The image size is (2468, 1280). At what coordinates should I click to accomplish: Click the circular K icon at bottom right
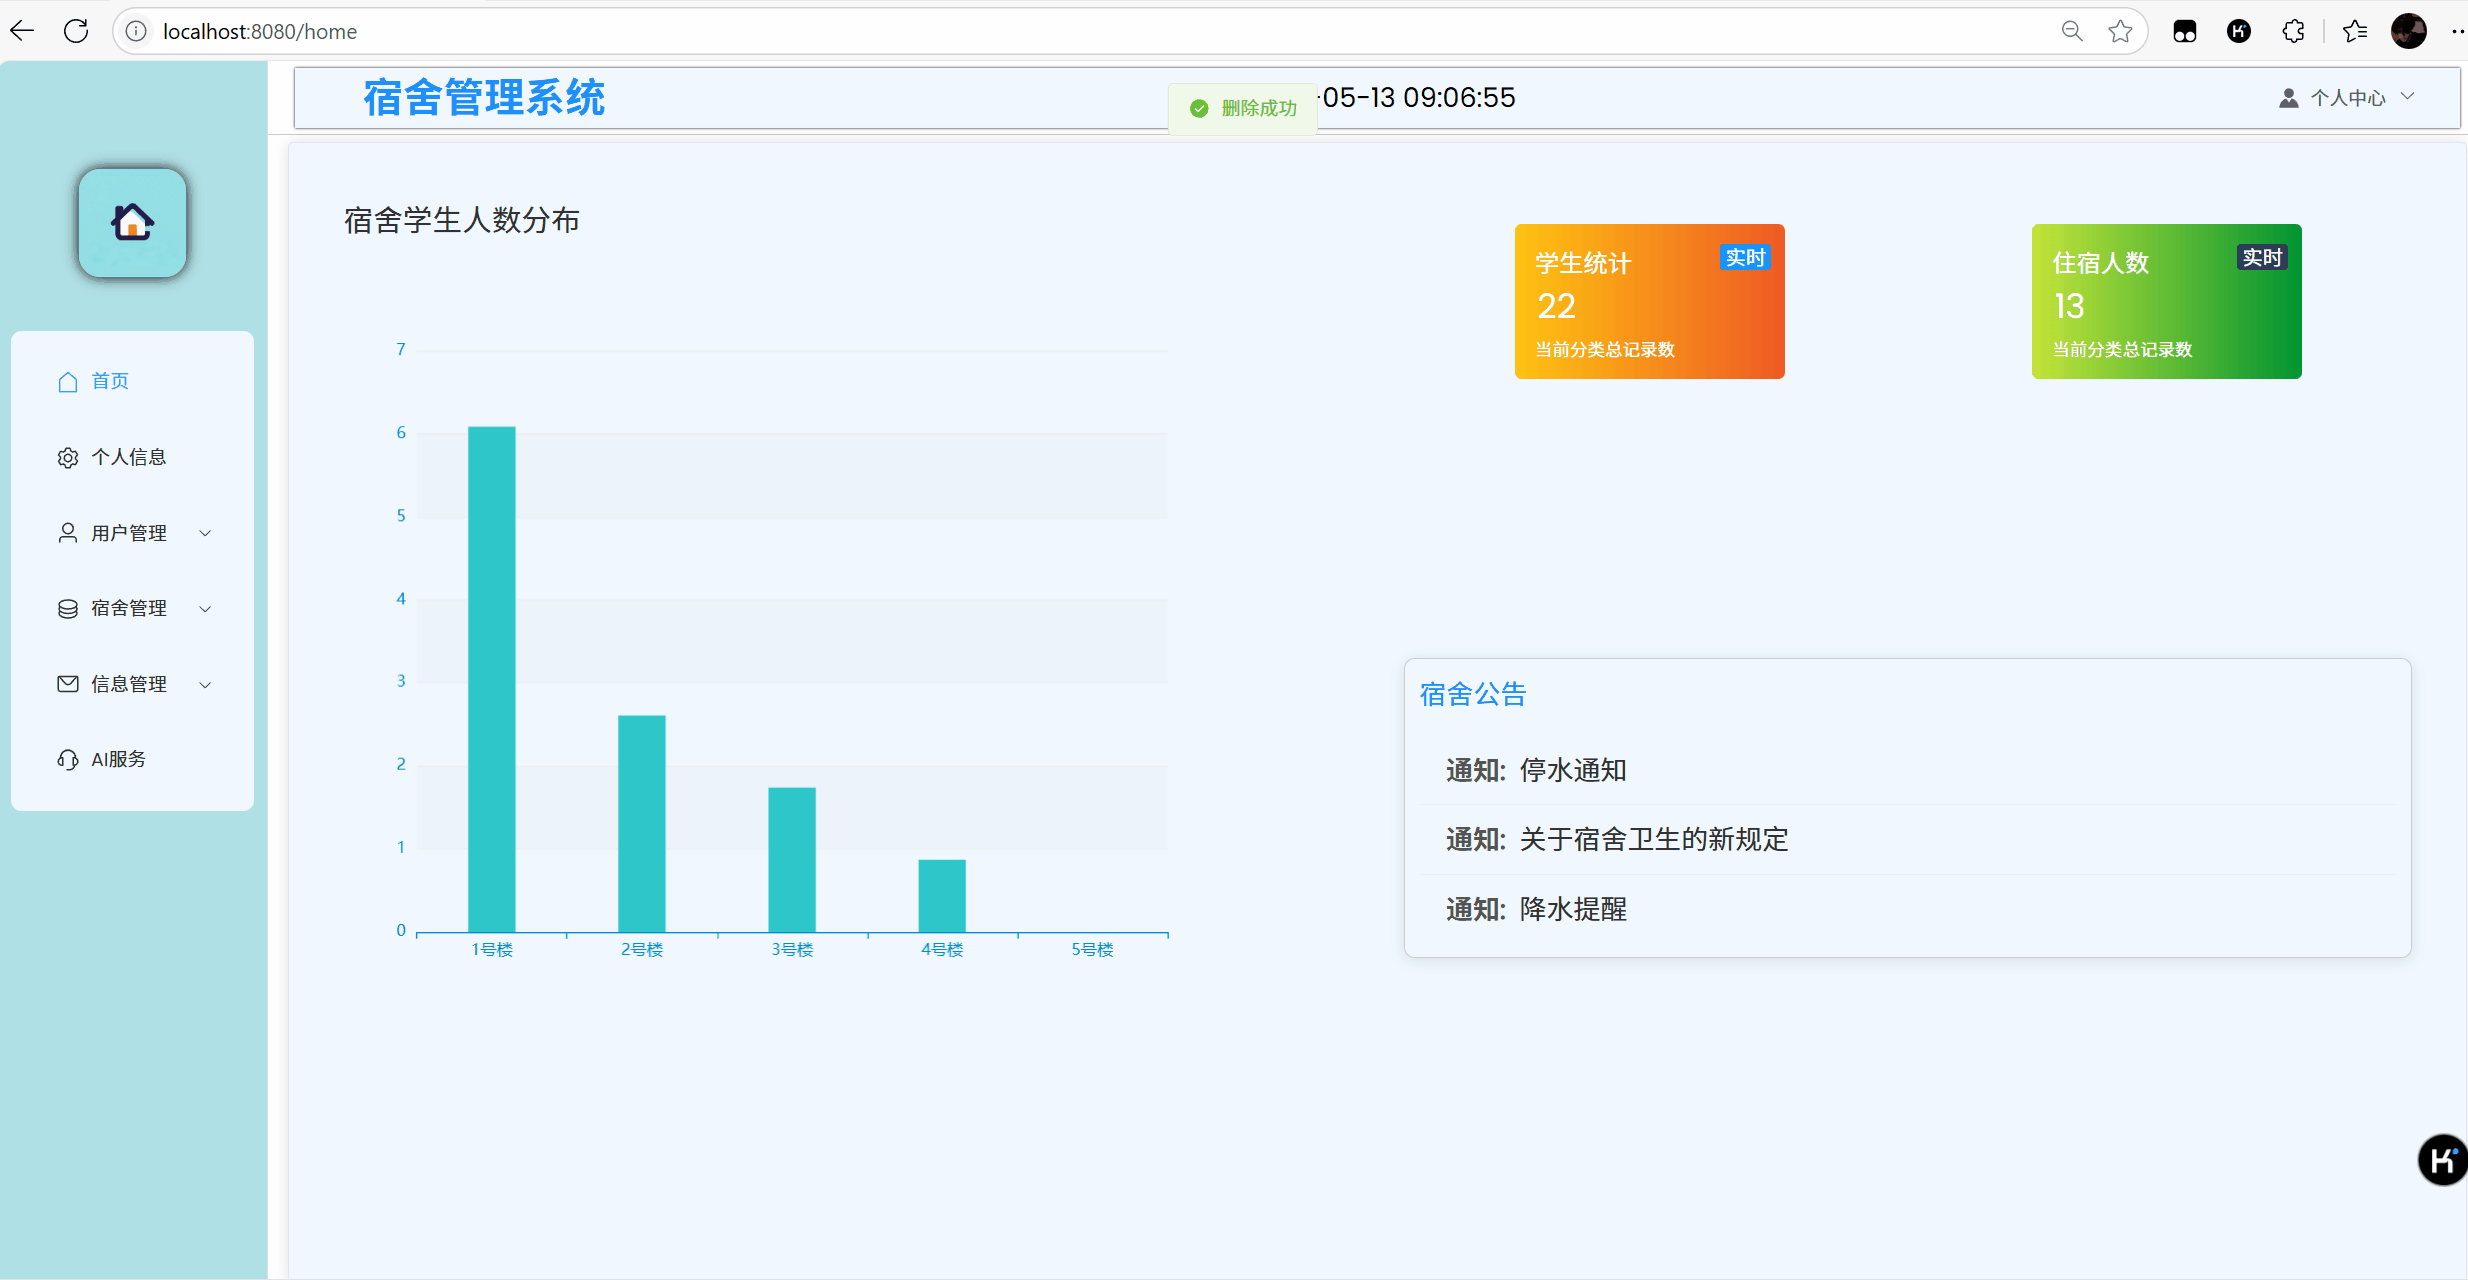(2442, 1160)
